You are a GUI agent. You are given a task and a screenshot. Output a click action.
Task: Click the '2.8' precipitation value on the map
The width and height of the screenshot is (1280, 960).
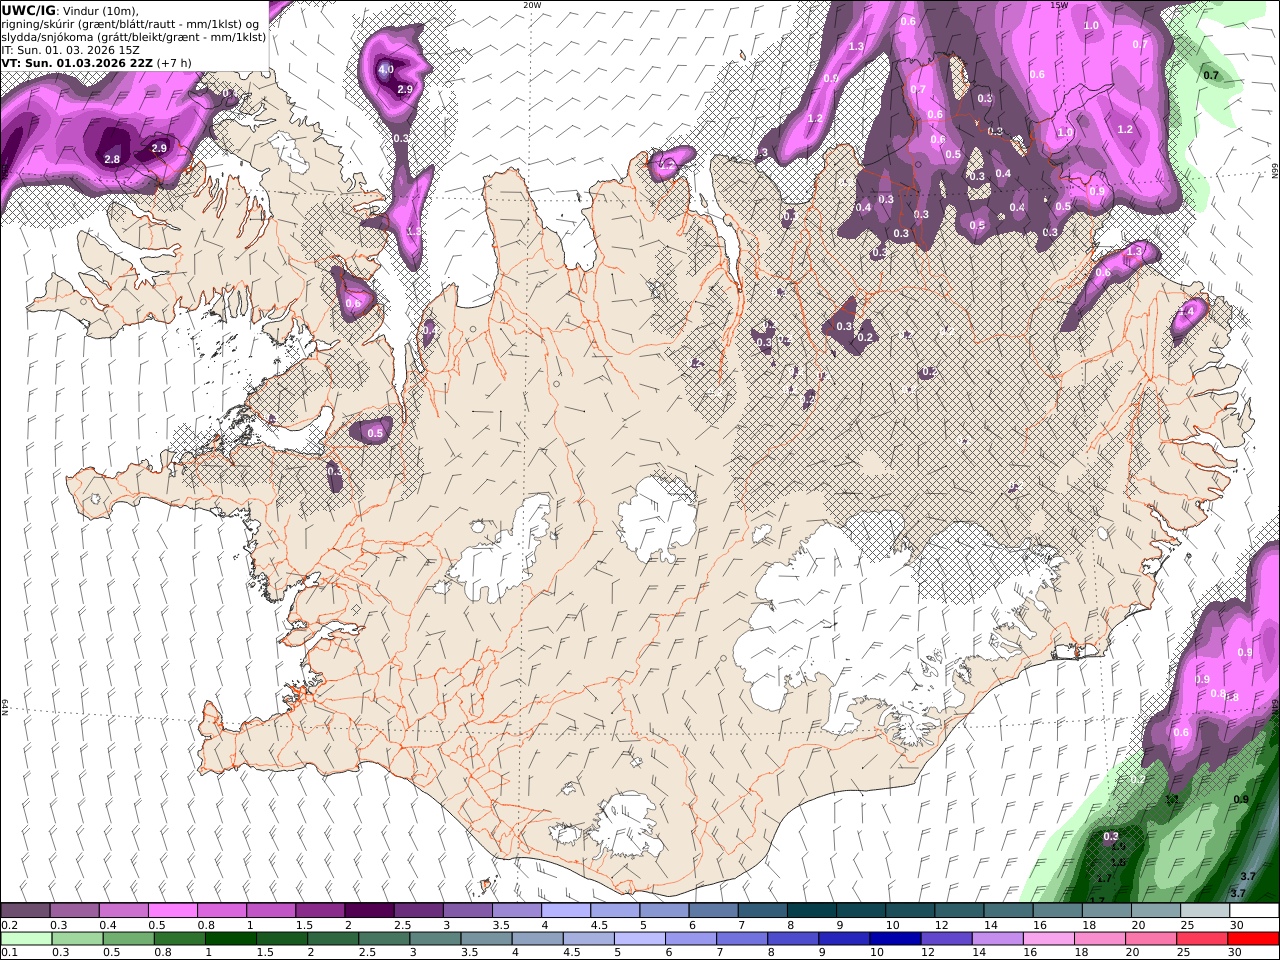pyautogui.click(x=112, y=159)
